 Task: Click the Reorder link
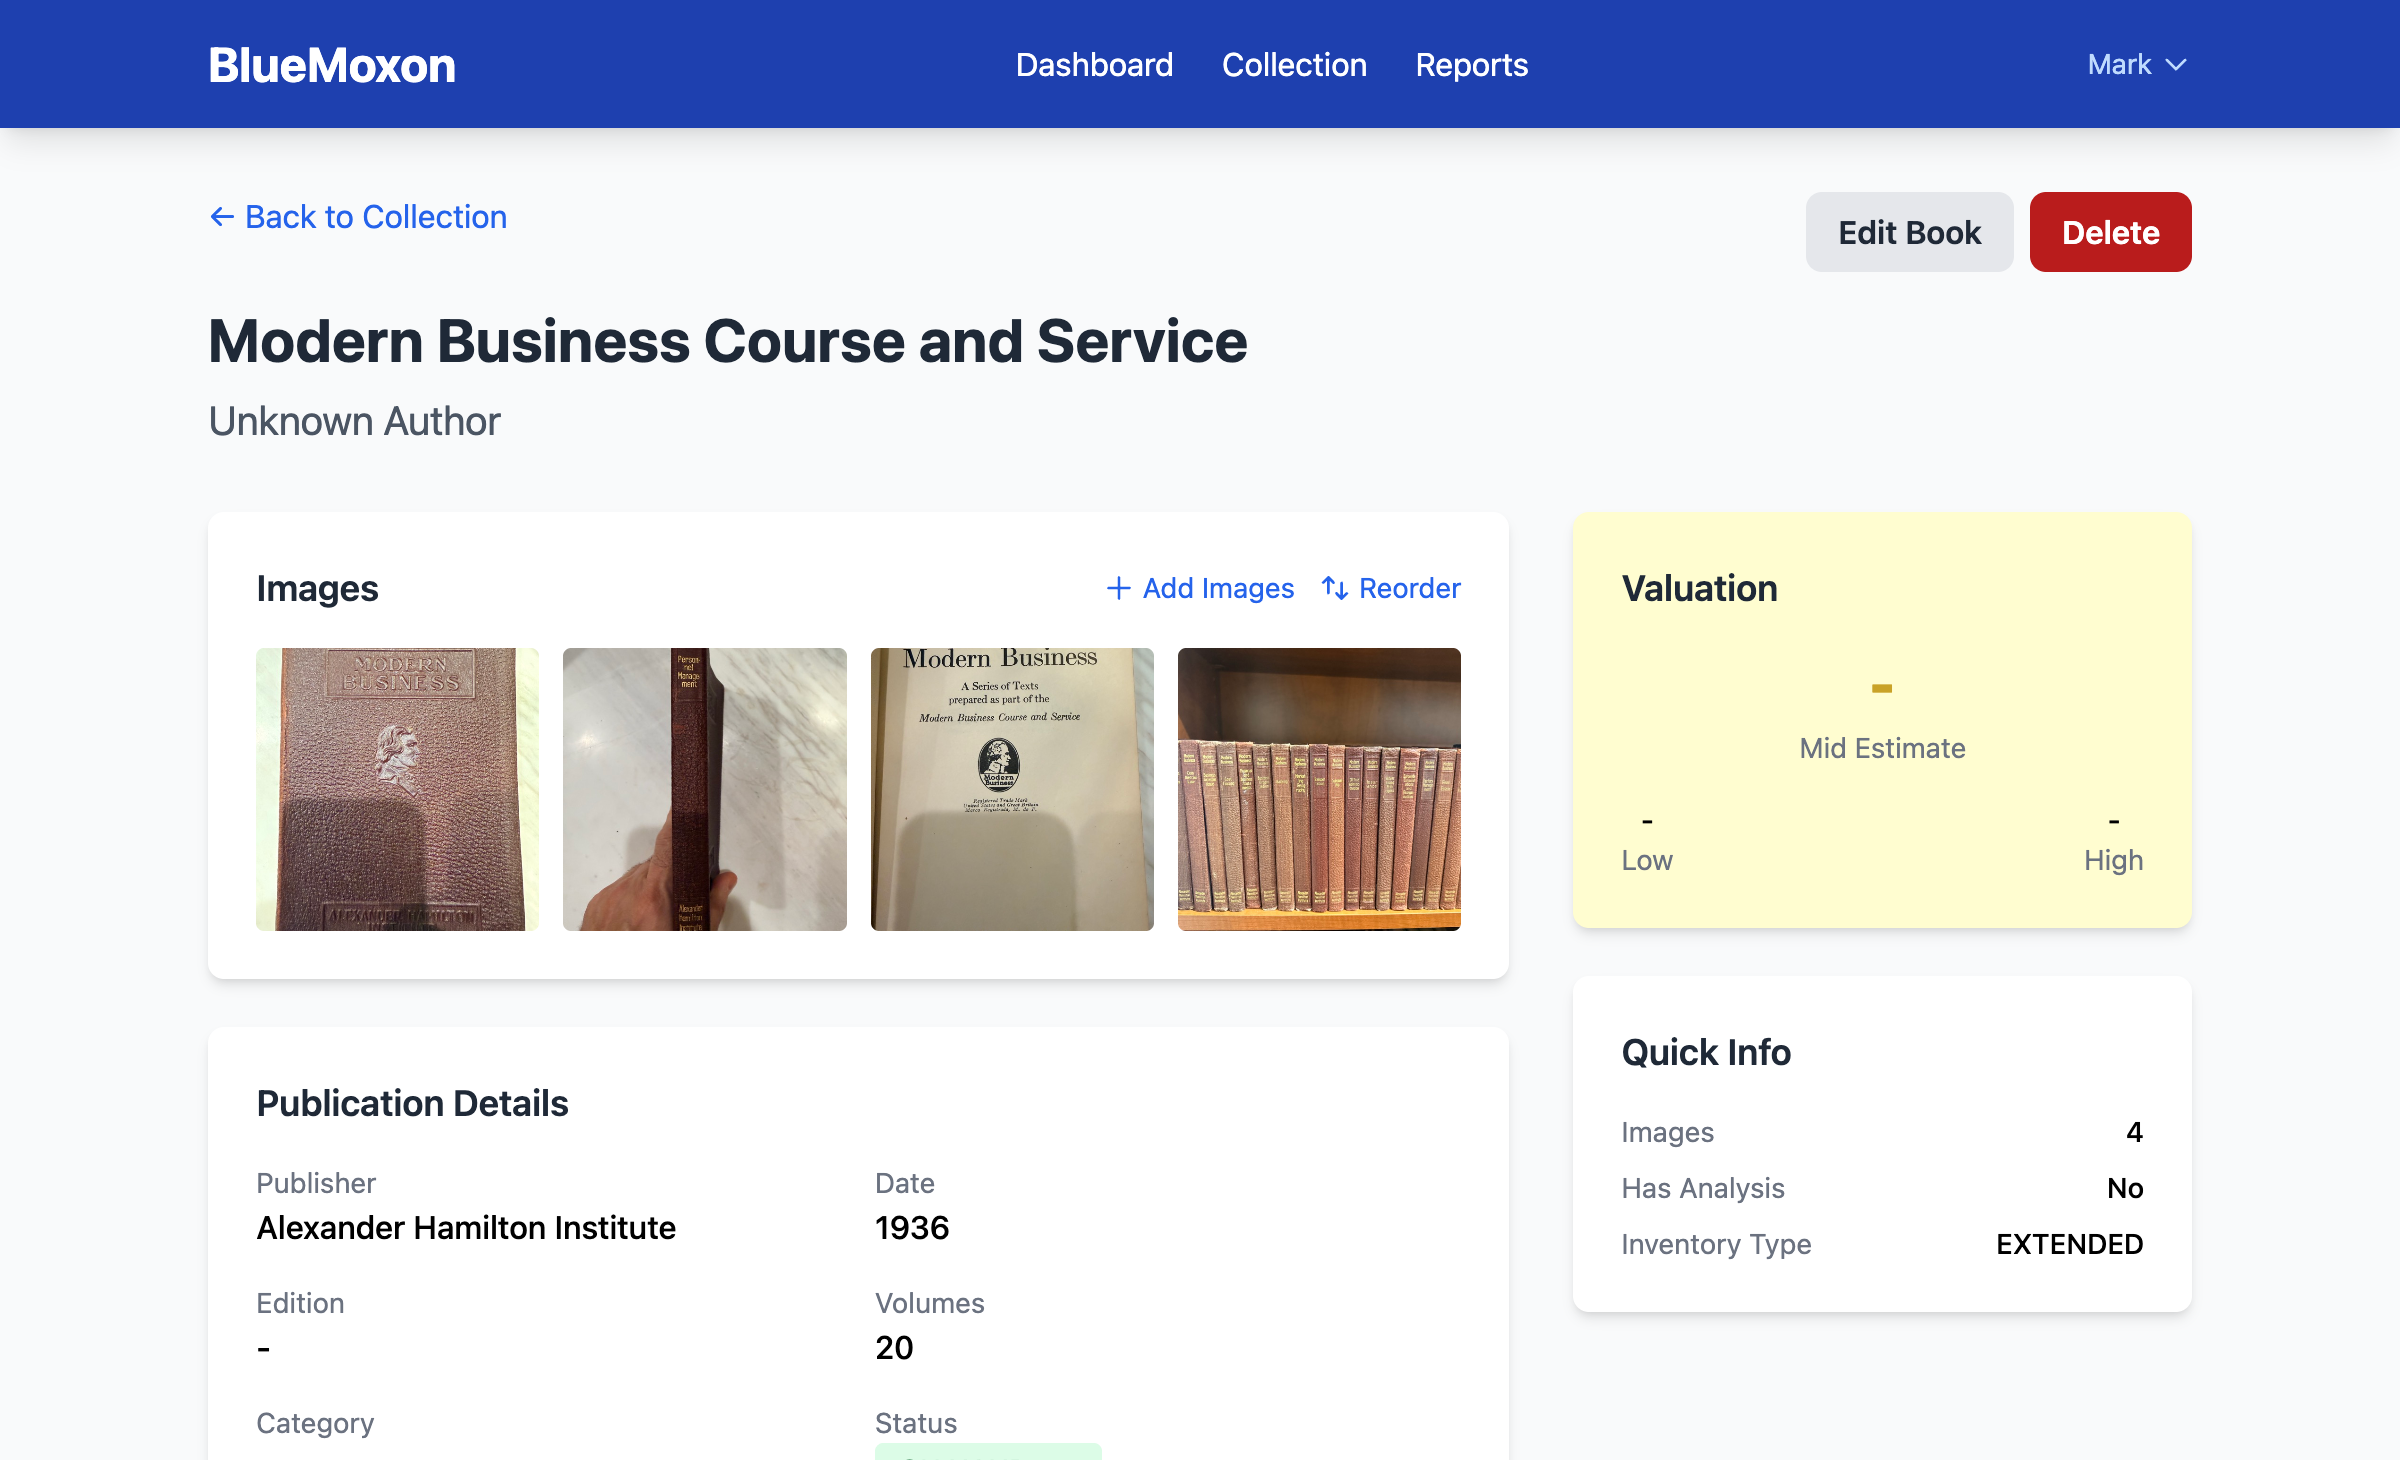pyautogui.click(x=1409, y=588)
